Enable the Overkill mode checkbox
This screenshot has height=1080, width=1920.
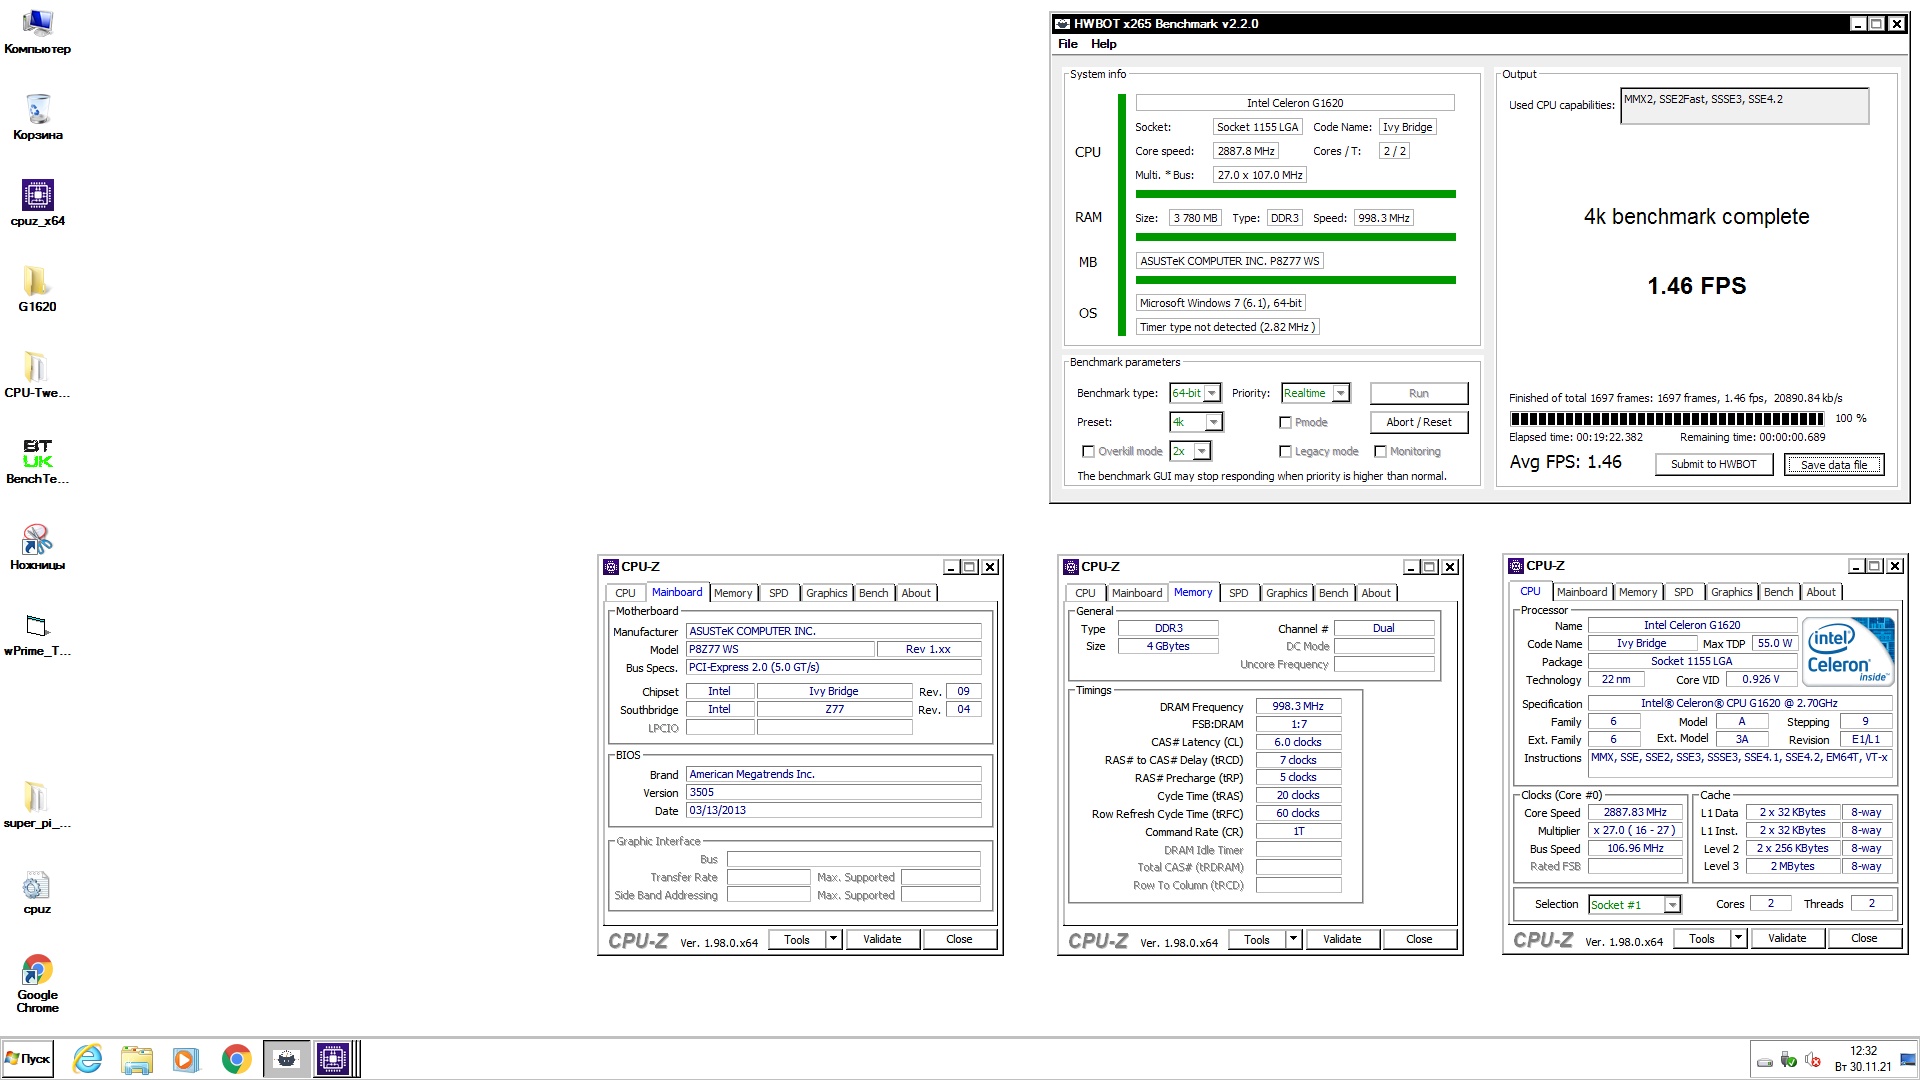[1088, 452]
